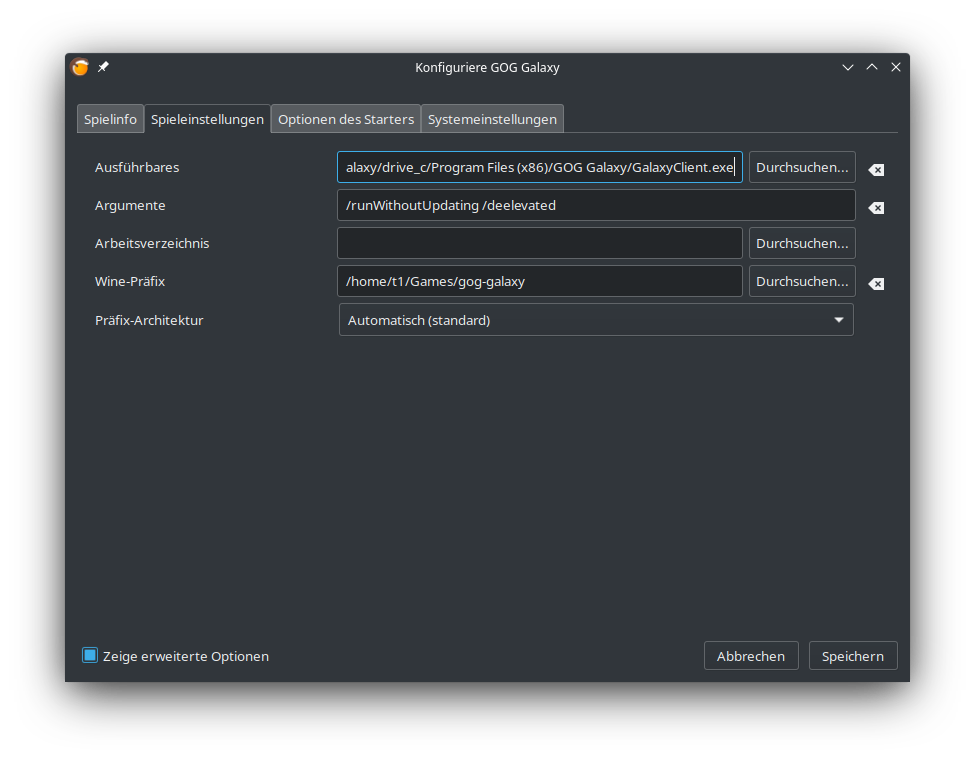Click the Abbrechen button
This screenshot has width=975, height=759.
coord(751,656)
